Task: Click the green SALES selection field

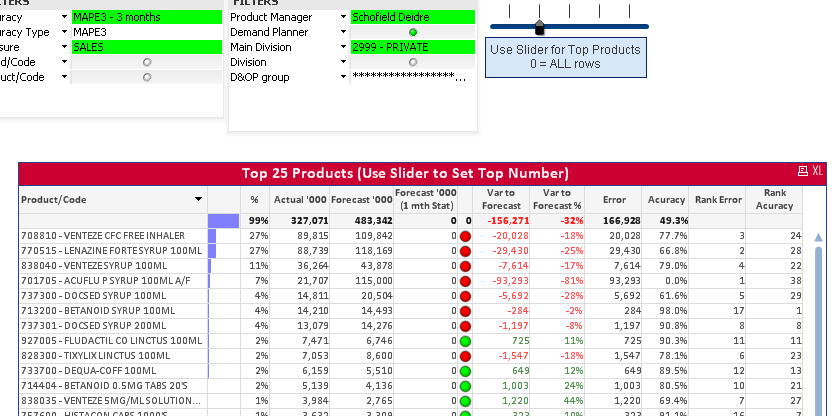Action: pyautogui.click(x=147, y=47)
